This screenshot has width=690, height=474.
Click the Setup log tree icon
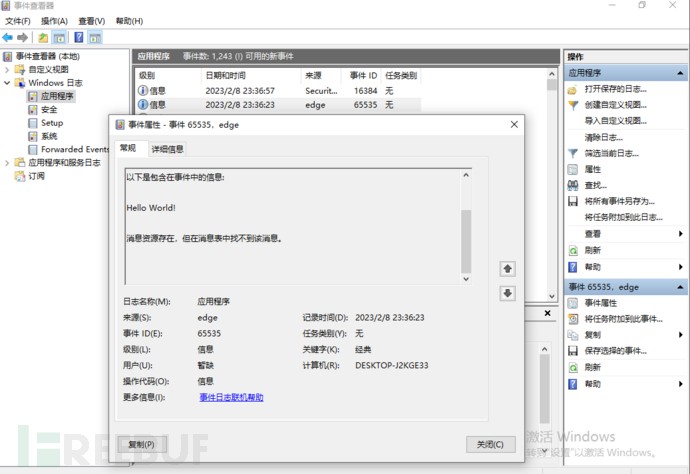tap(33, 123)
